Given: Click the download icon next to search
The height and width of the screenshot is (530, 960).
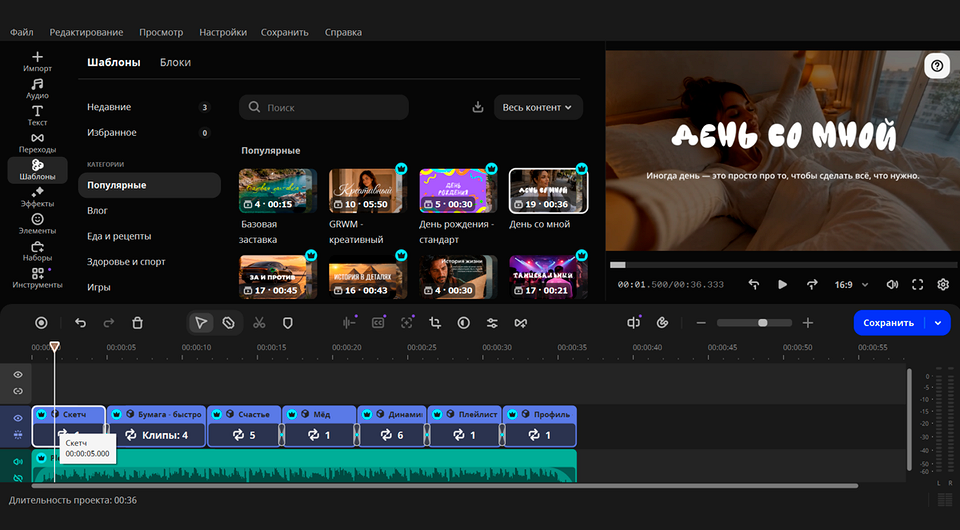Looking at the screenshot, I should pos(478,107).
